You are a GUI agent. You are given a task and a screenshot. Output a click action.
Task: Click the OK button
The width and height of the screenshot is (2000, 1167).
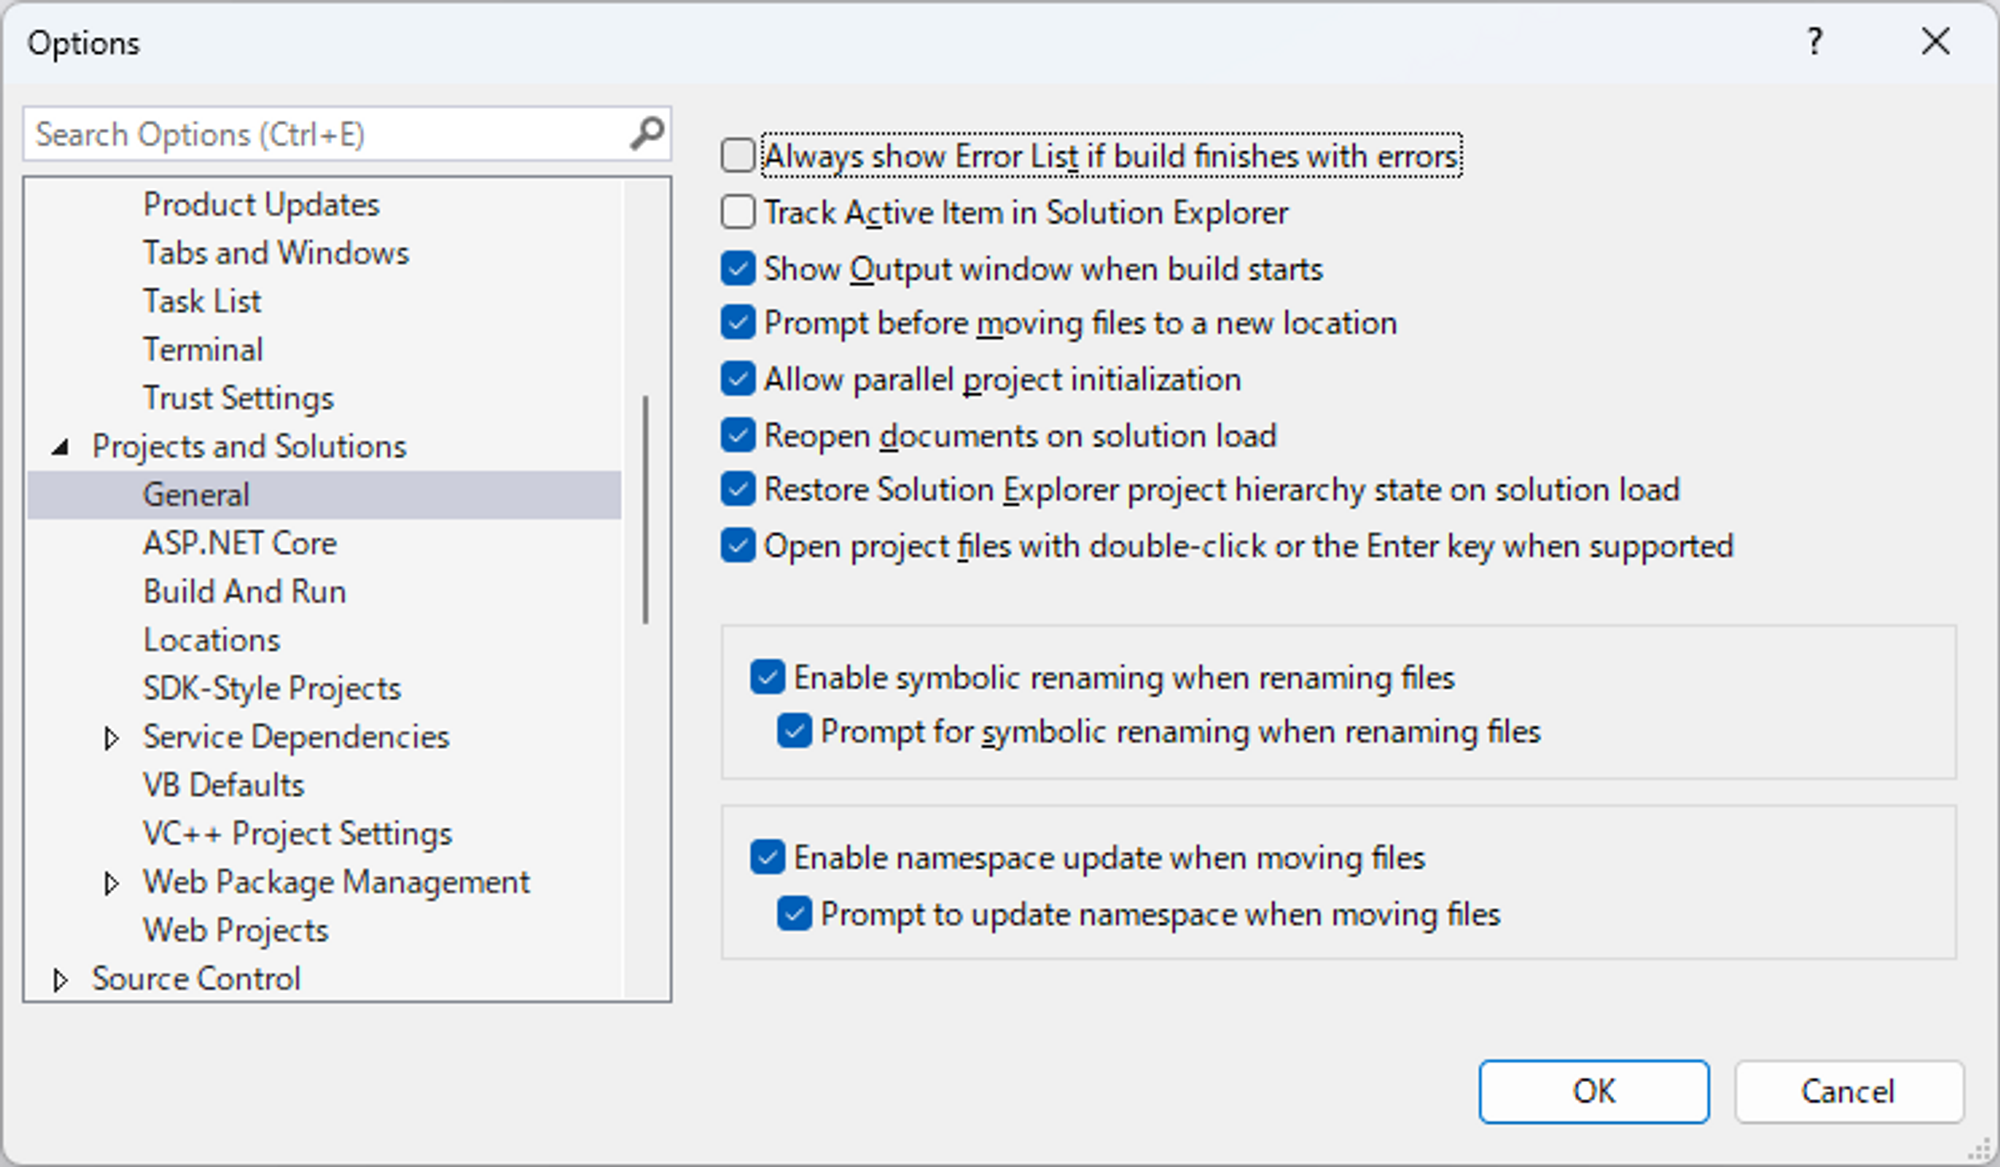coord(1593,1091)
